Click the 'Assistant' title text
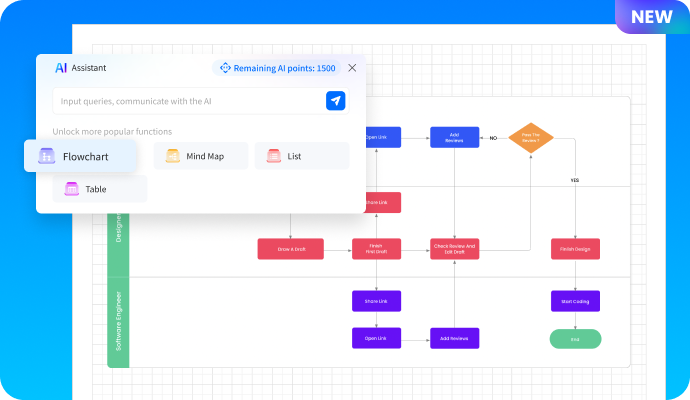 (89, 68)
